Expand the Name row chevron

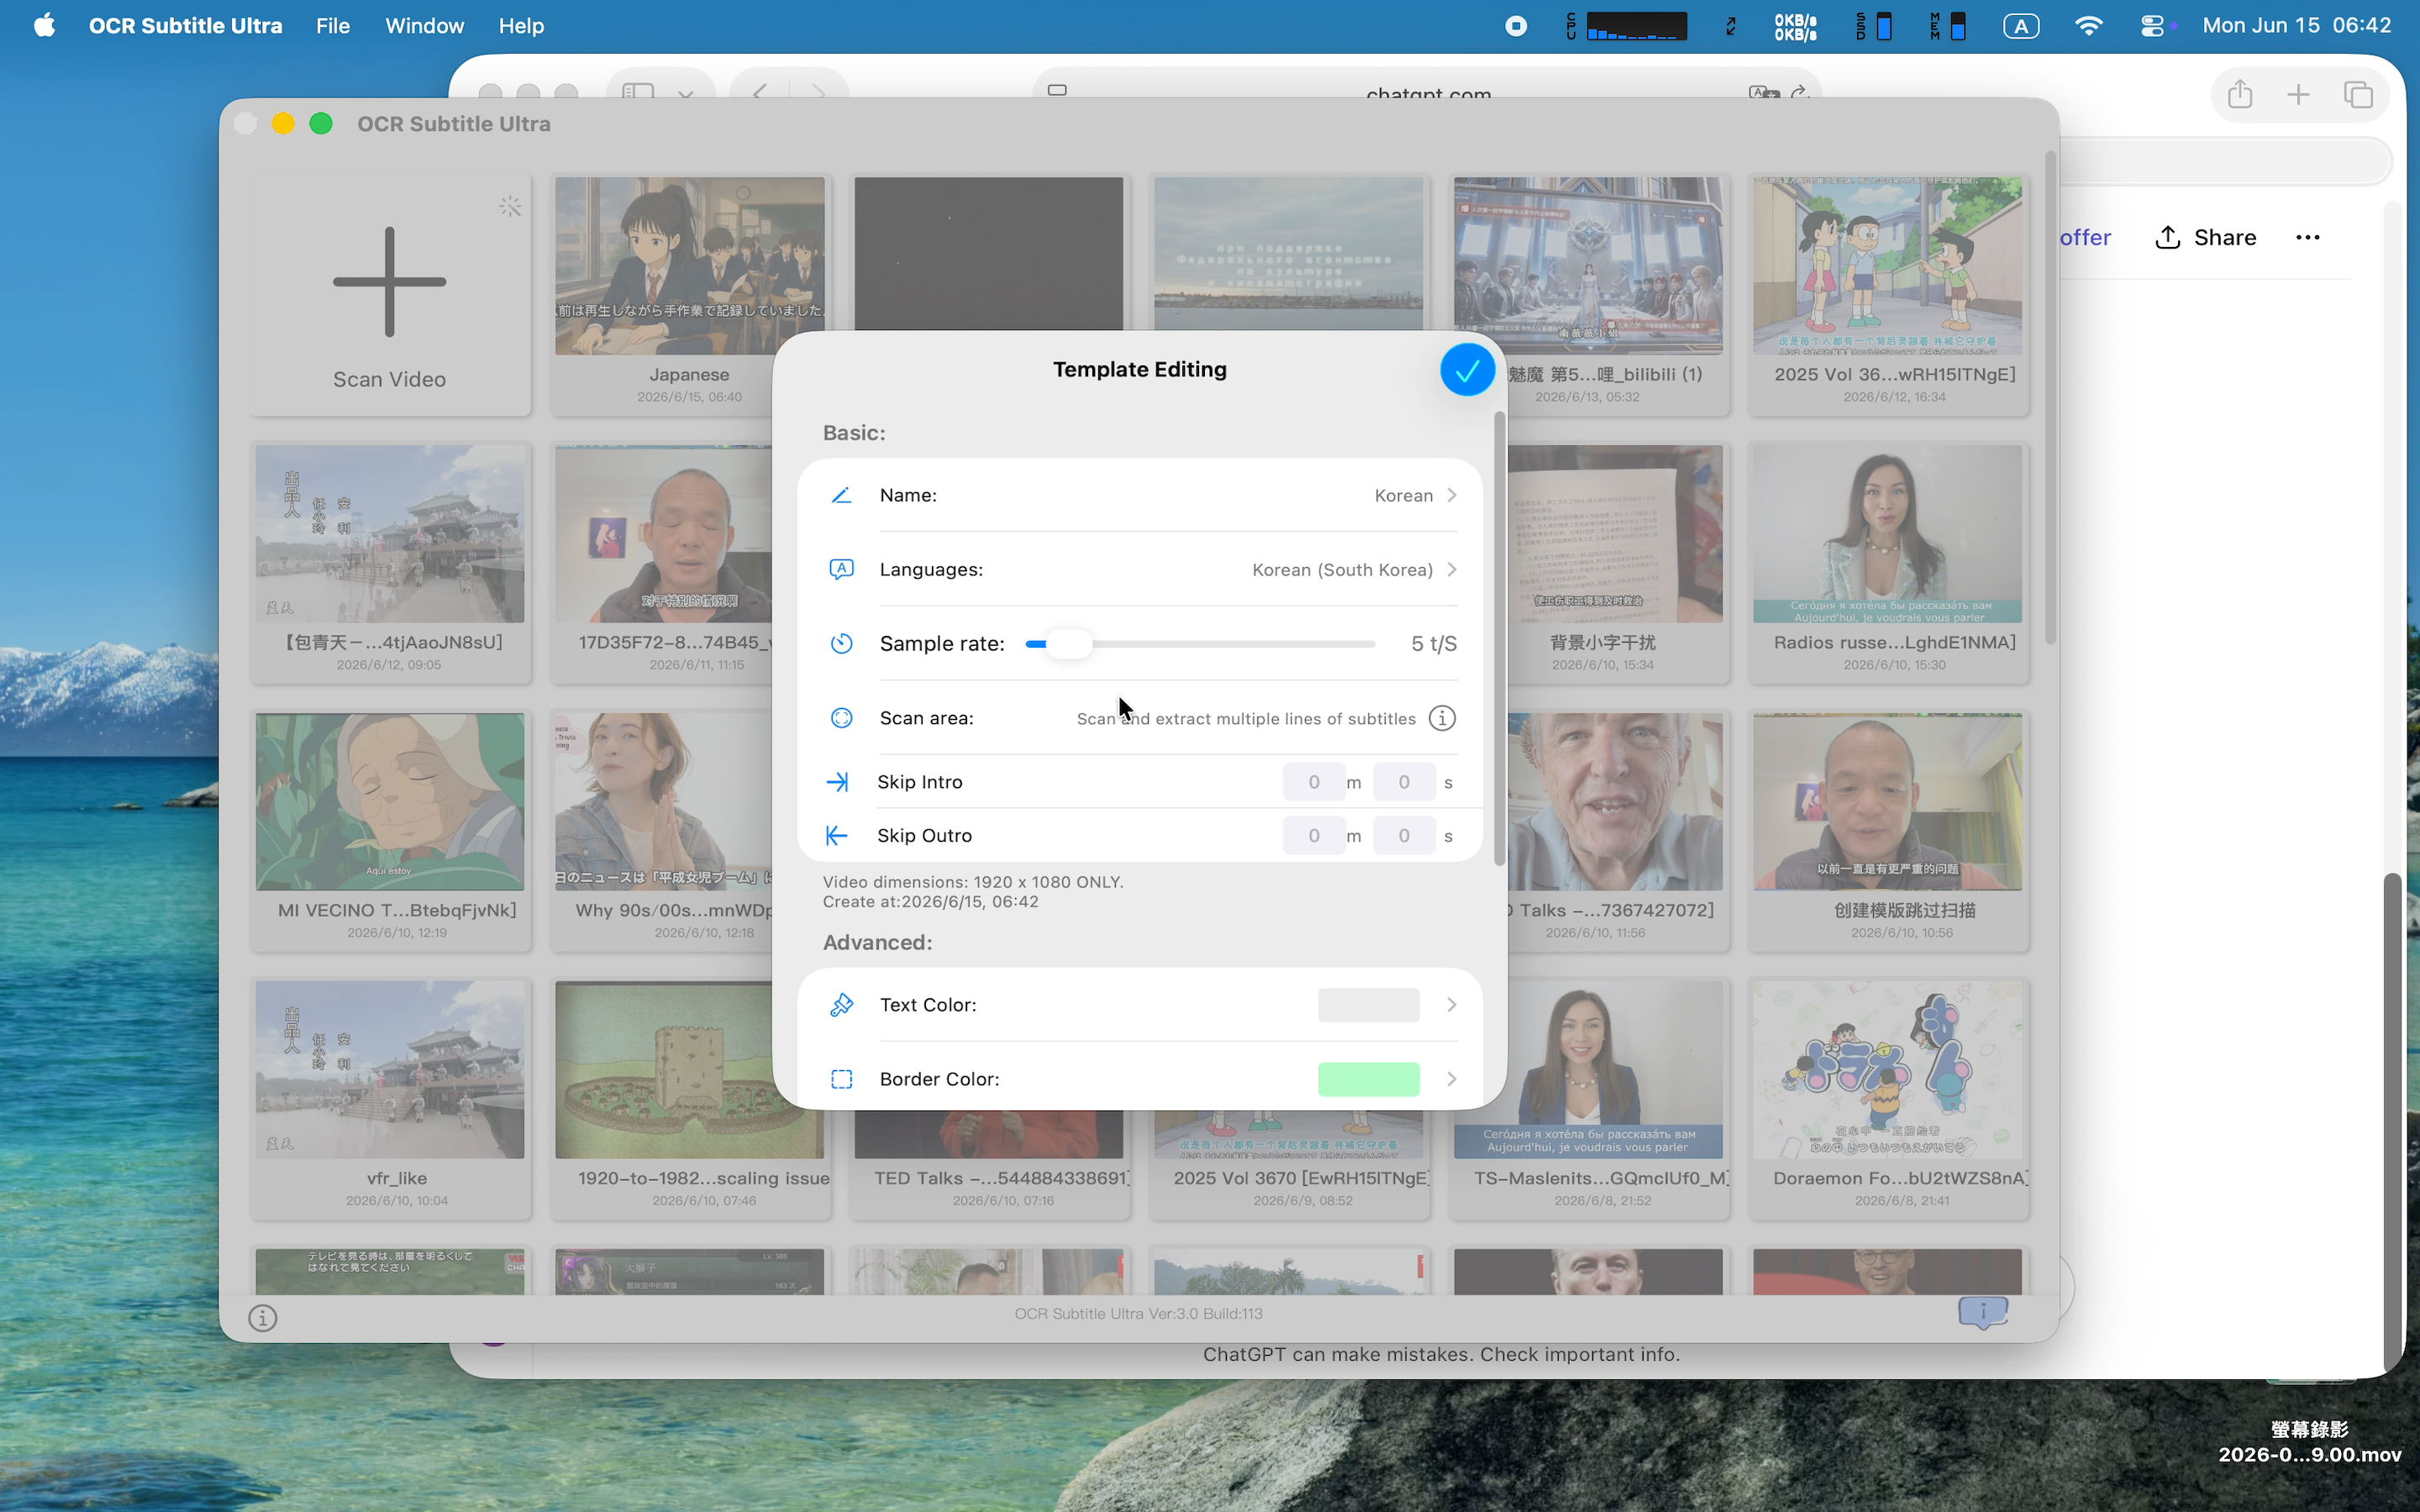tap(1452, 495)
